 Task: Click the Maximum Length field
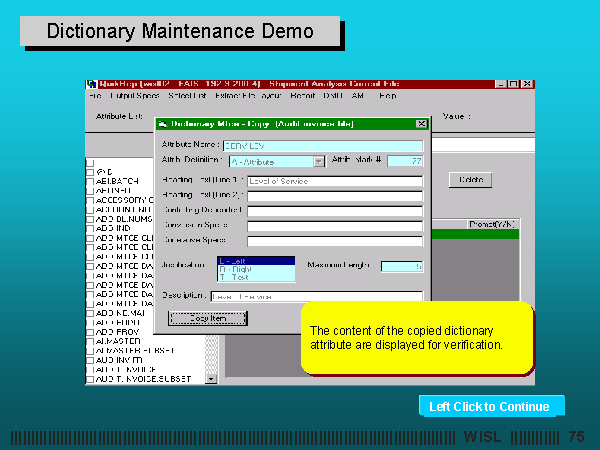pos(402,266)
